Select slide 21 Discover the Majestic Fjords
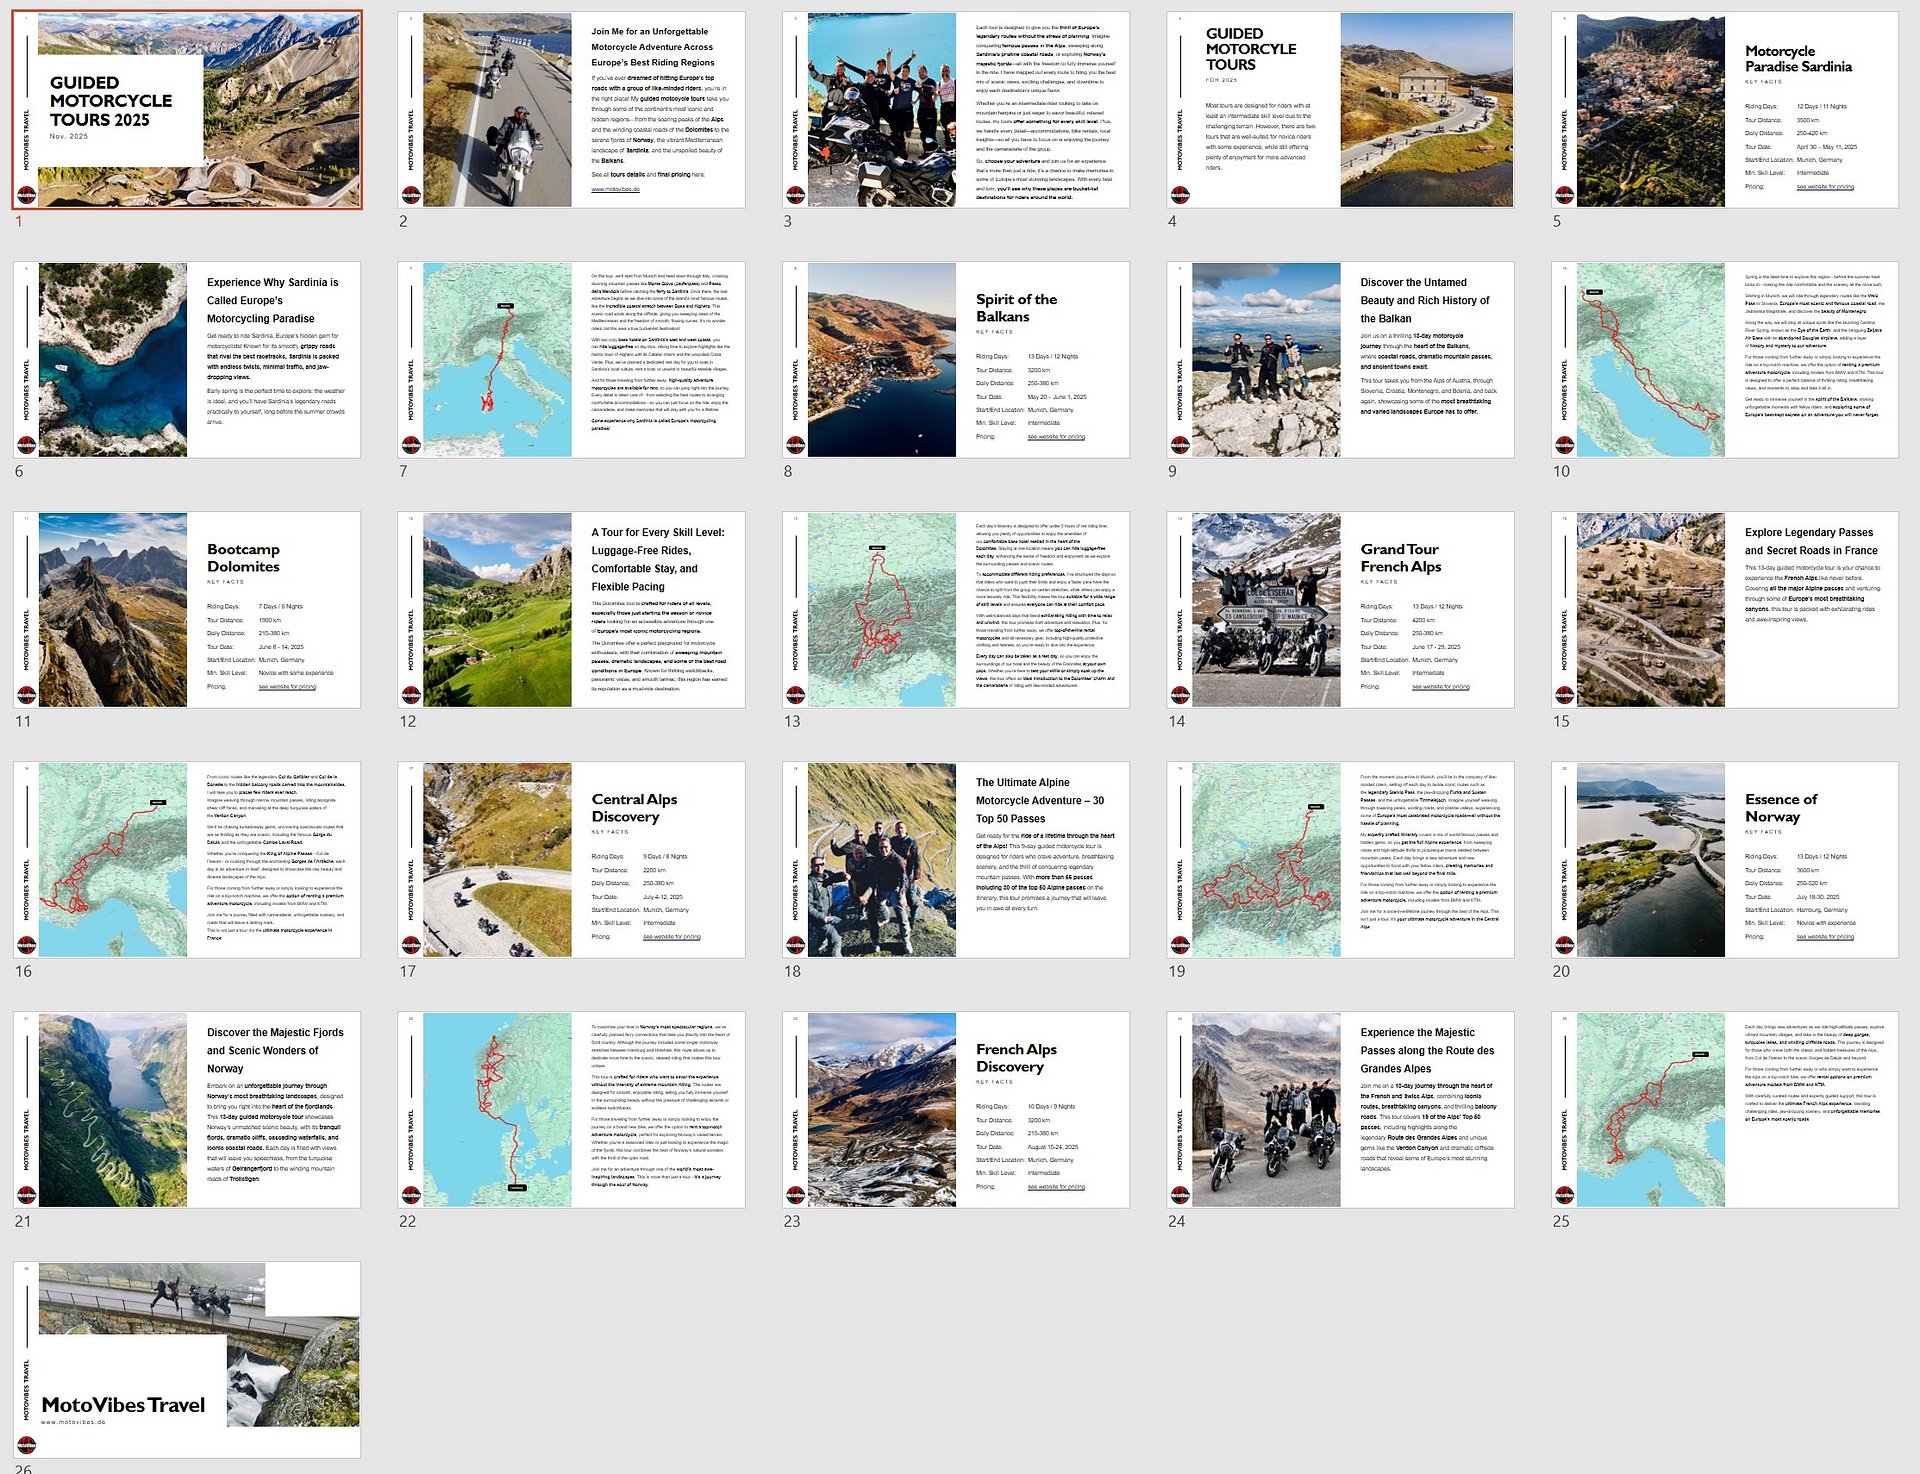Screen dimensions: 1920x1474 187,1110
